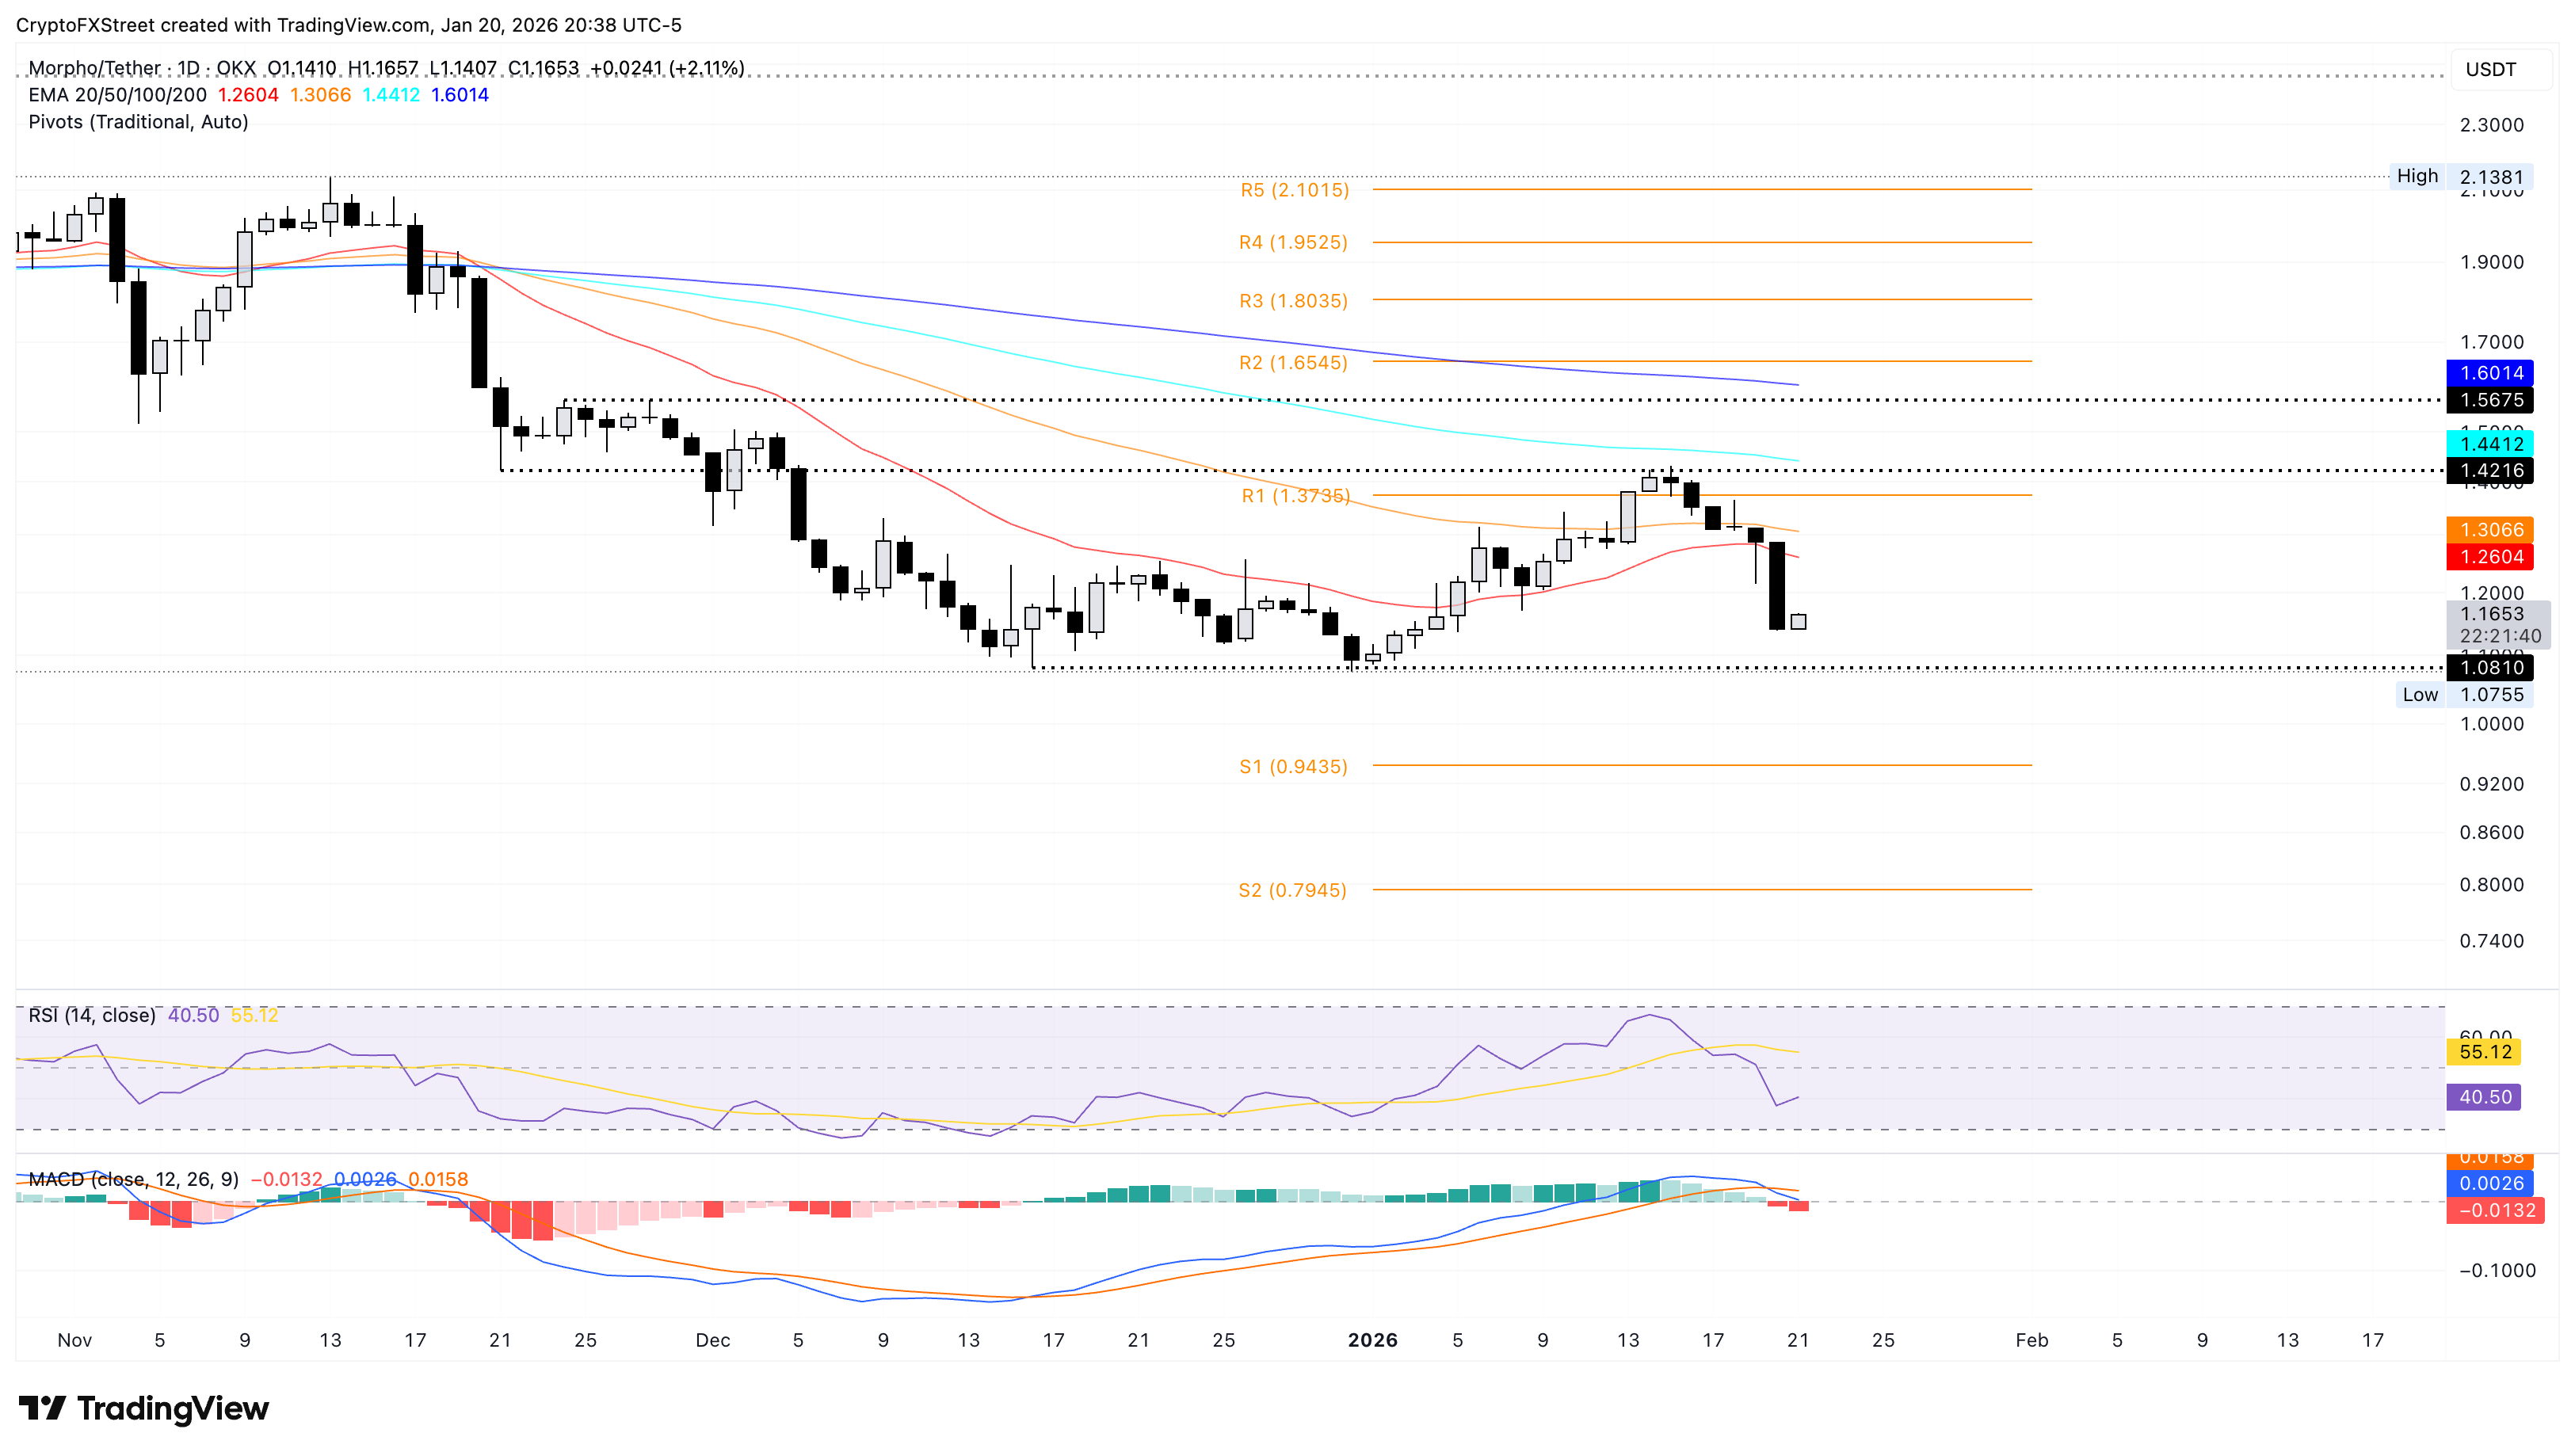Click the Feb label on time axis
The image size is (2575, 1456).
pyautogui.click(x=2031, y=1340)
